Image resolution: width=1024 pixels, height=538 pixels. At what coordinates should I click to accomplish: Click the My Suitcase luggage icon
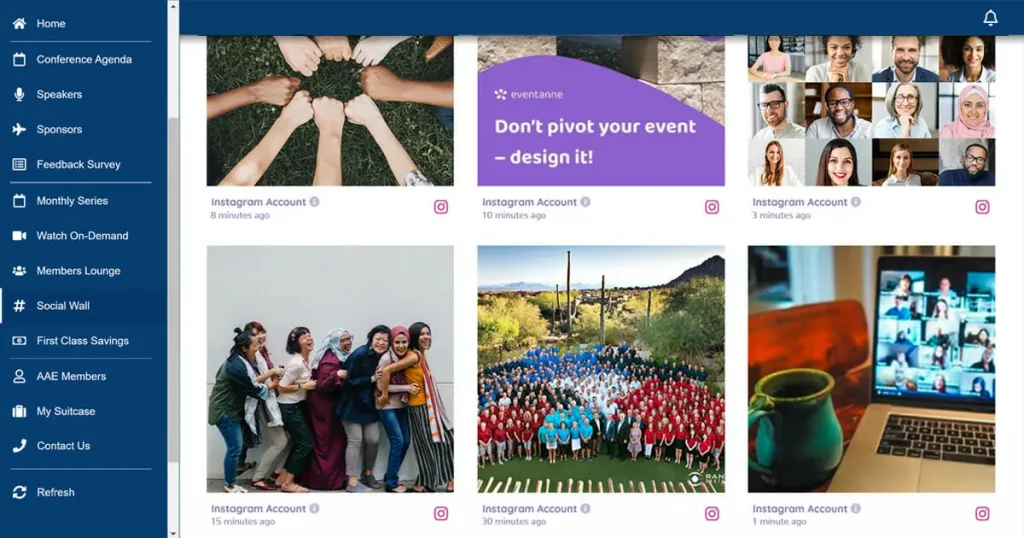19,411
